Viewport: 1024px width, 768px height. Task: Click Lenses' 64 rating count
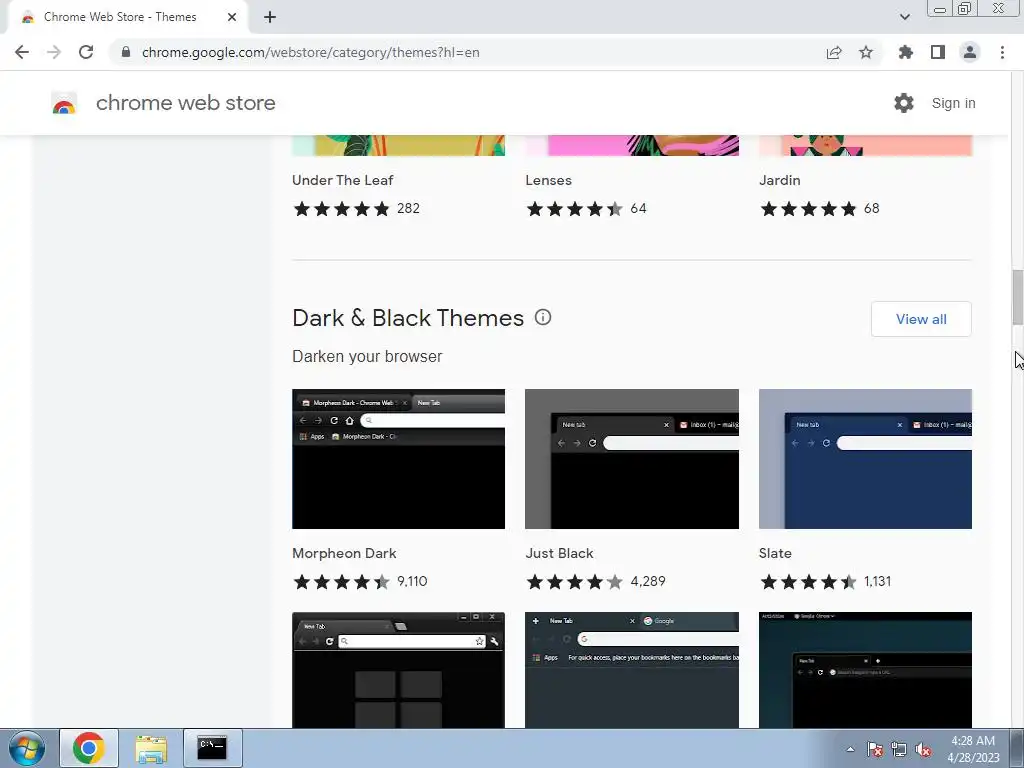click(x=638, y=208)
